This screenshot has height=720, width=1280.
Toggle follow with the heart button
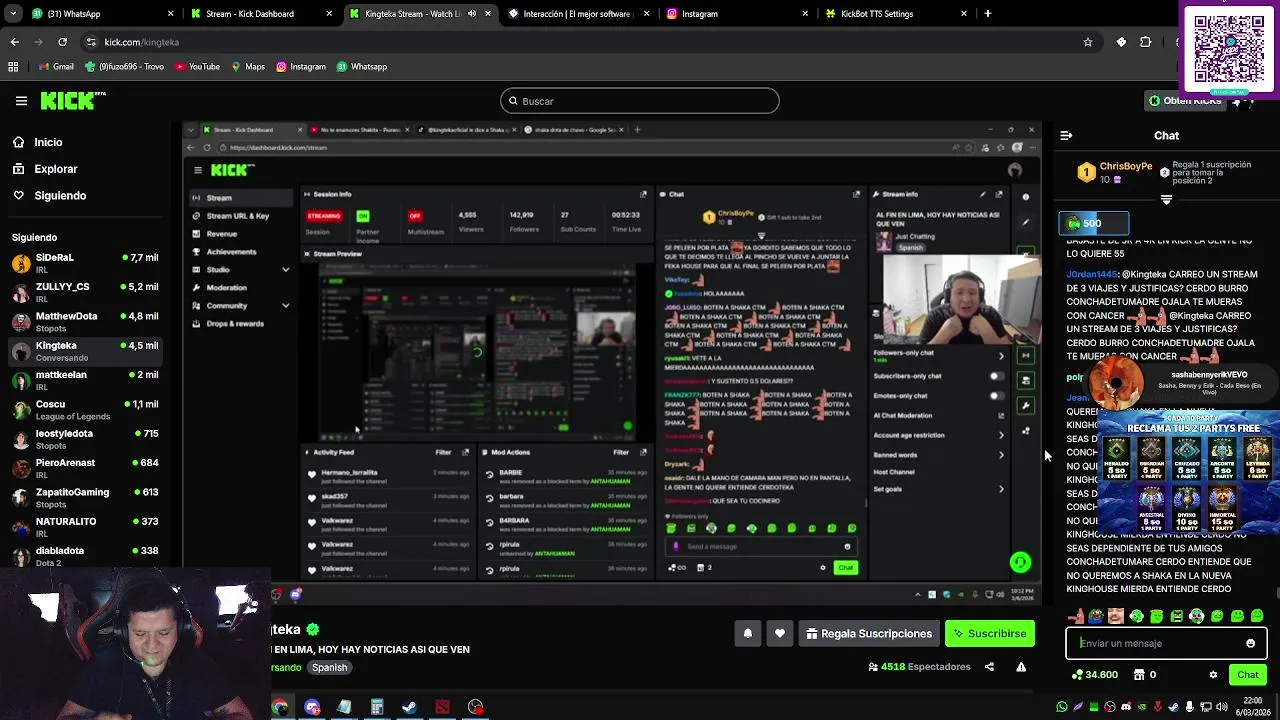(780, 633)
